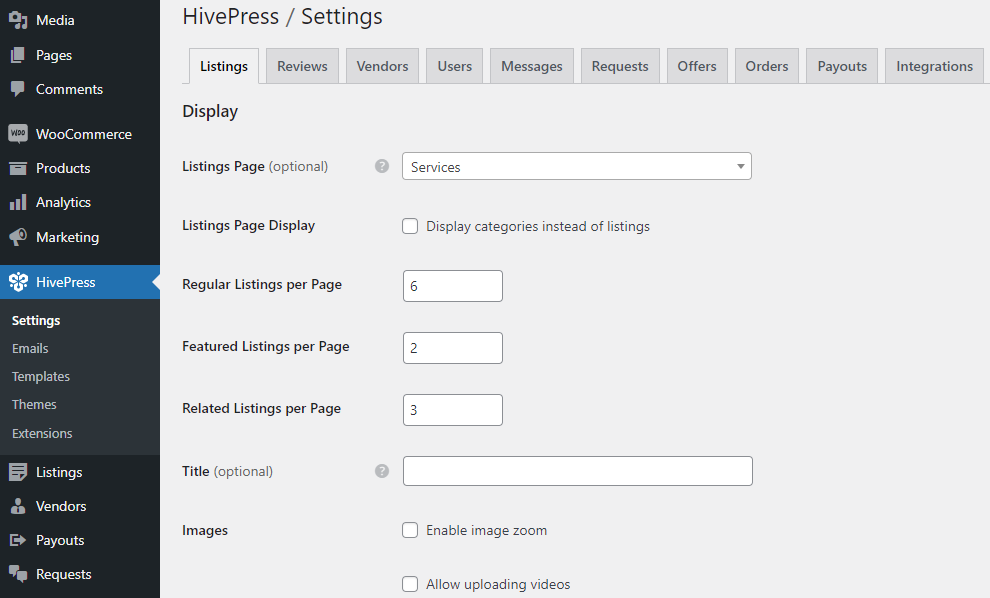
Task: Open Payouts via its sidebar icon
Action: [x=19, y=540]
